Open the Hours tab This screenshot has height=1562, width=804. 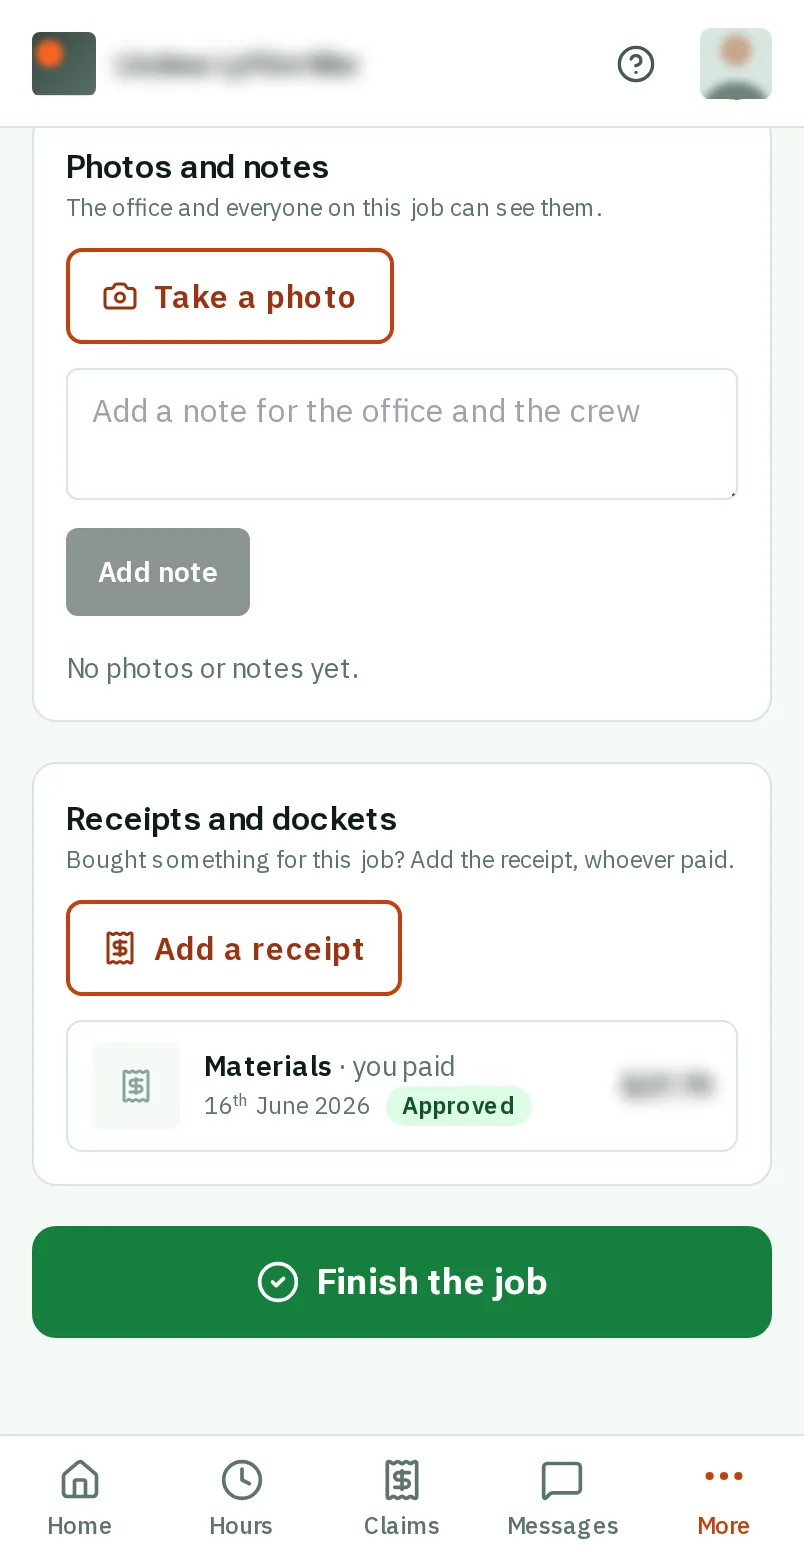click(241, 1498)
